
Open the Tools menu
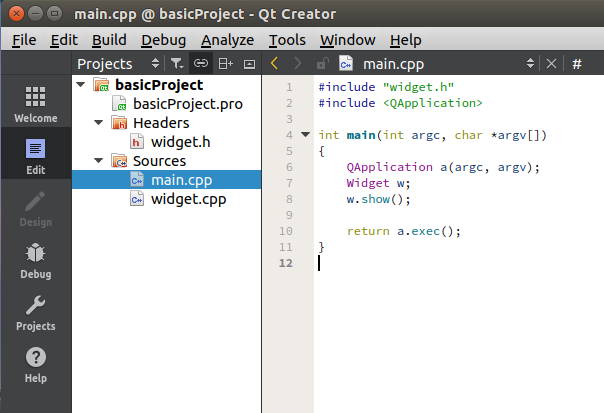[x=287, y=40]
